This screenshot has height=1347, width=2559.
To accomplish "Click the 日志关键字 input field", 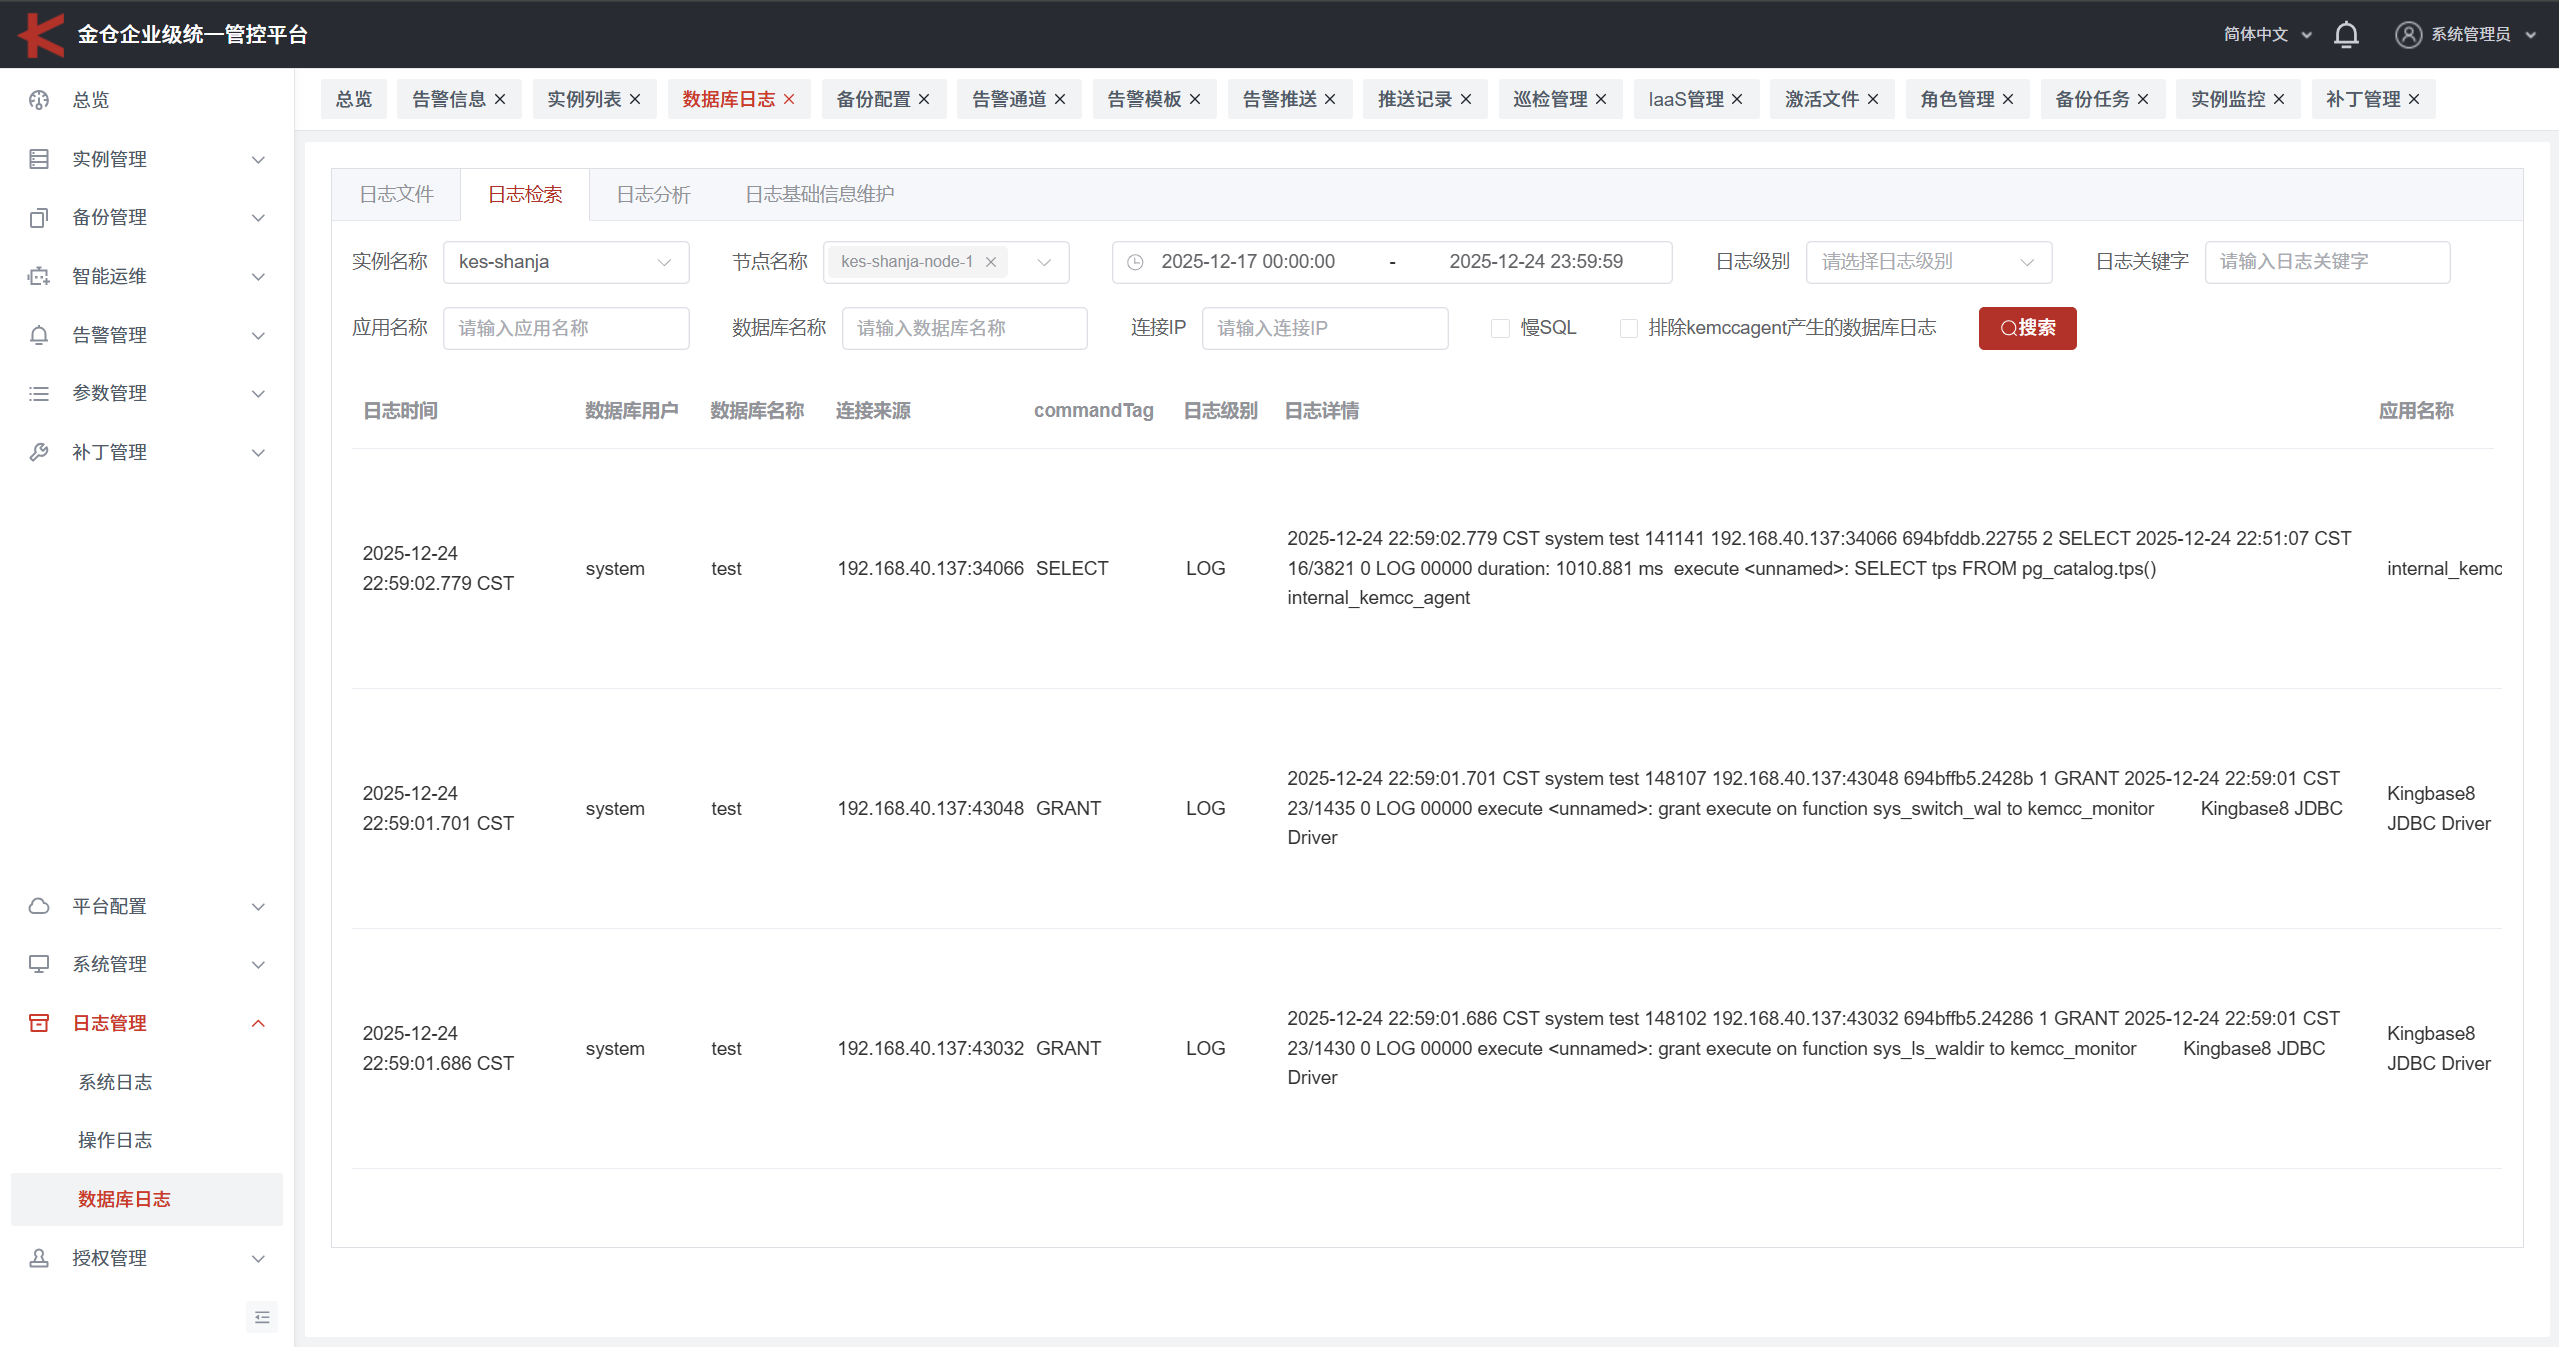I will tap(2326, 262).
